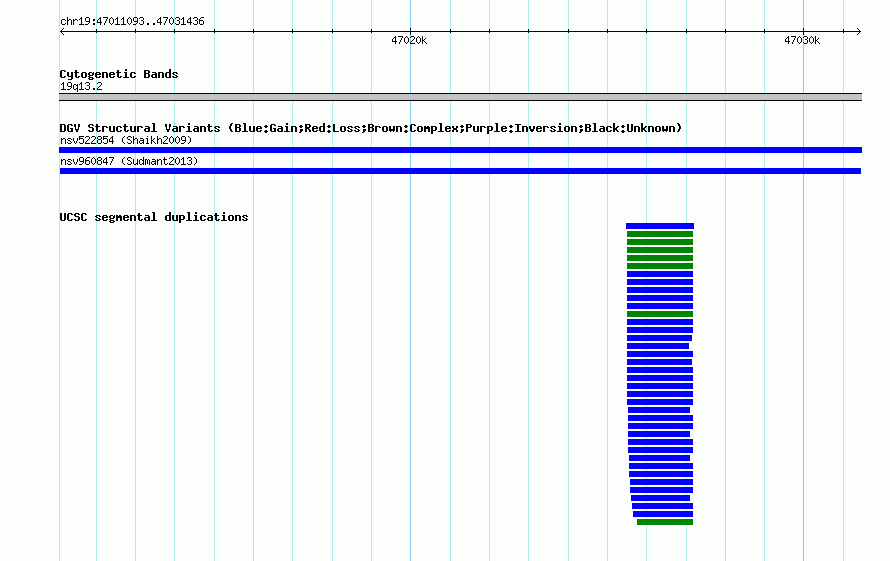Click the nsv522854 (Shaikh2009) variant bar
Viewport: 890px width, 561px height.
coord(460,150)
